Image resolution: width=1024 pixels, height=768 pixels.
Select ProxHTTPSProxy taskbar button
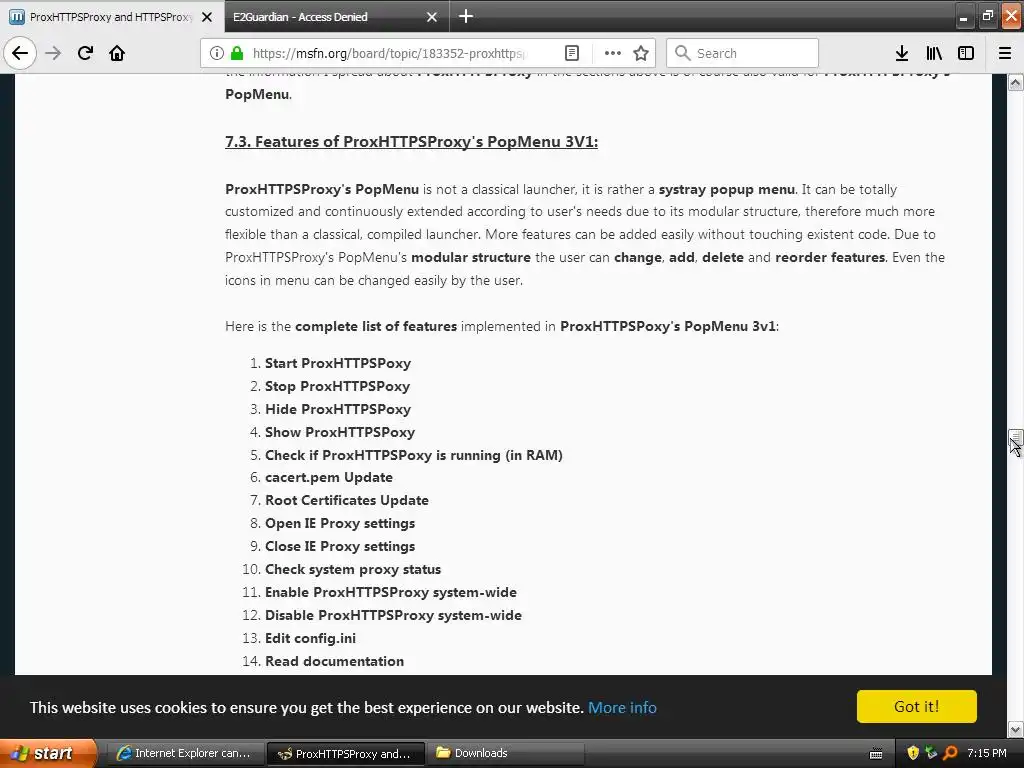point(346,754)
